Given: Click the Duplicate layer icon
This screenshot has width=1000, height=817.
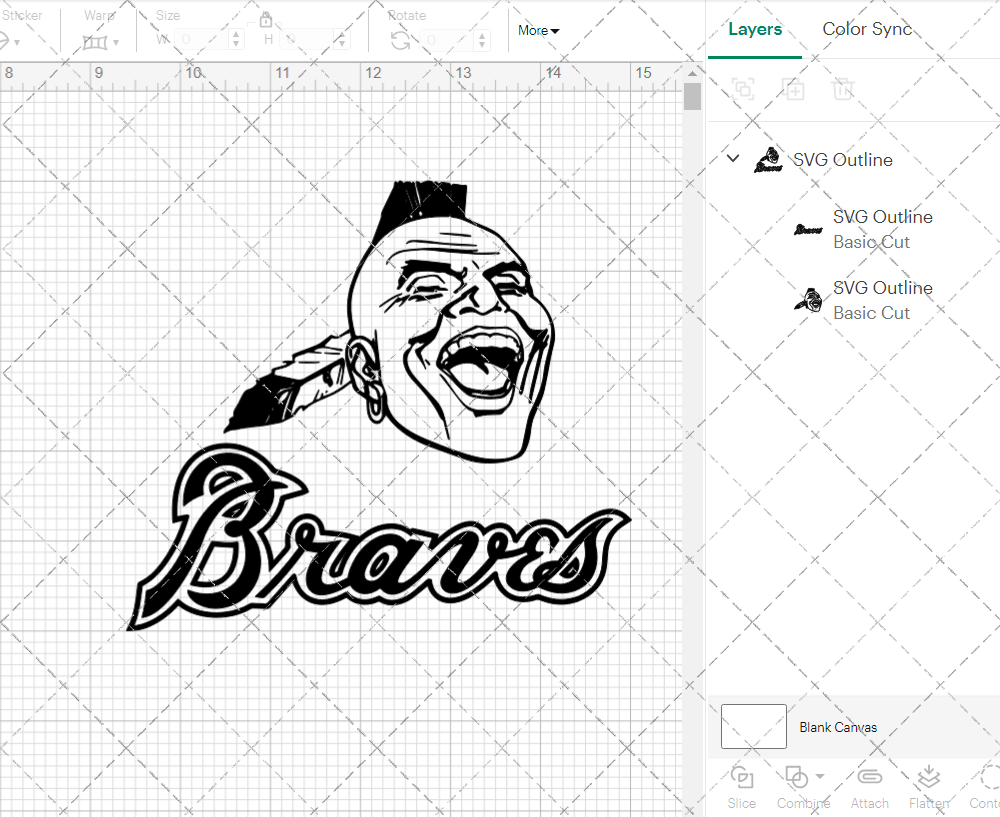Looking at the screenshot, I should point(794,89).
